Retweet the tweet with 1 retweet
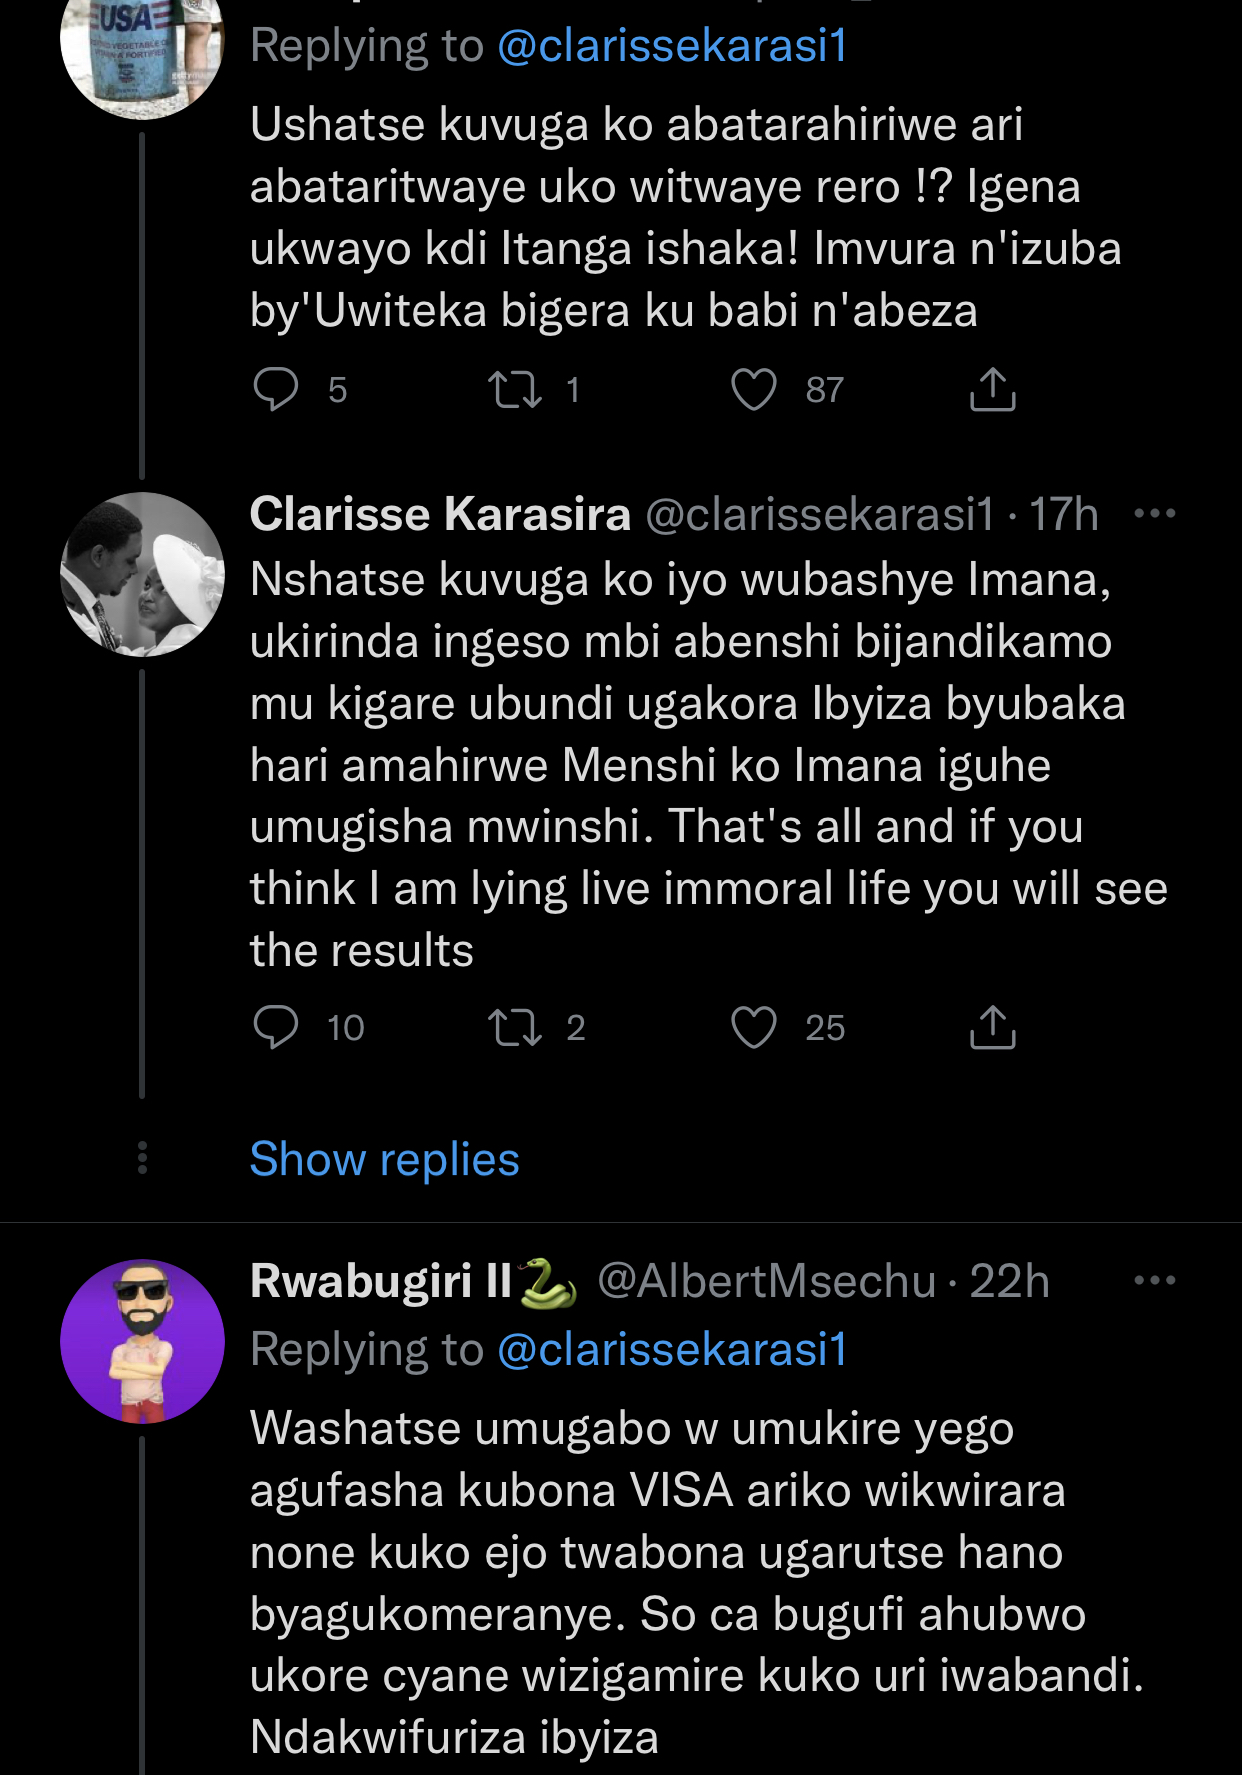Viewport: 1242px width, 1775px height. [x=514, y=389]
